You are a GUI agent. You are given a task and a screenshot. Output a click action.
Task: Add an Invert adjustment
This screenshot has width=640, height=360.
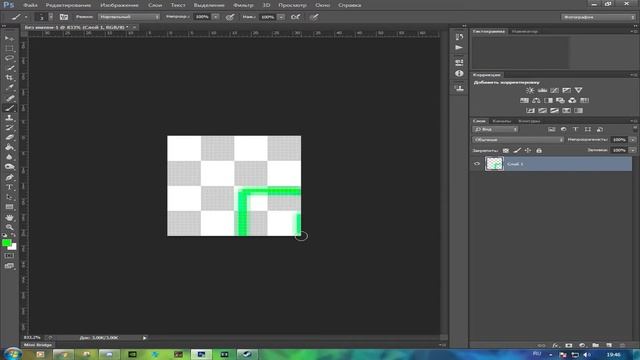[530, 111]
